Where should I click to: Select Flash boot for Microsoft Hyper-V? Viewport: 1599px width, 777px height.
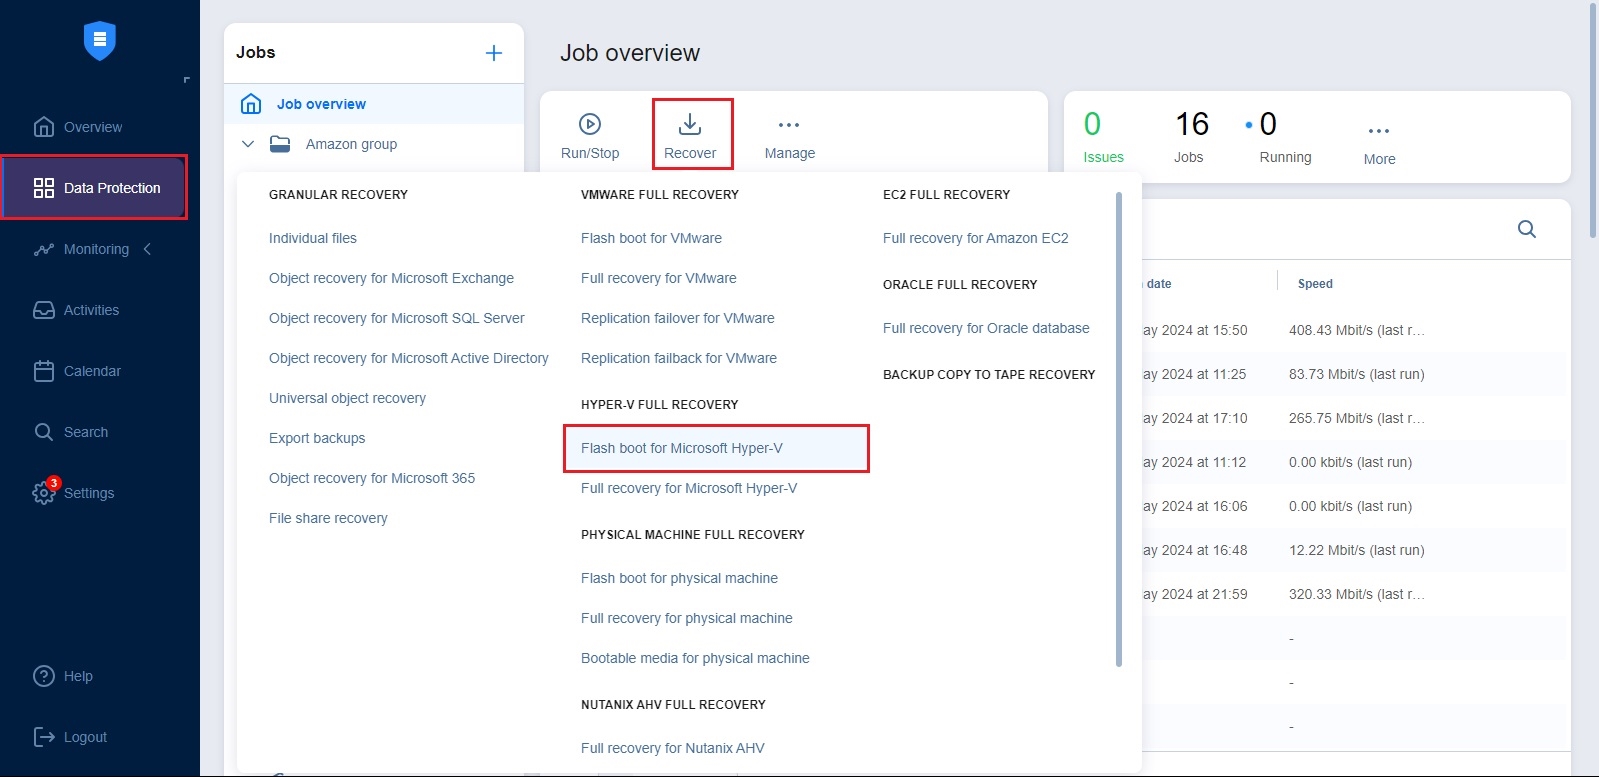pos(682,448)
